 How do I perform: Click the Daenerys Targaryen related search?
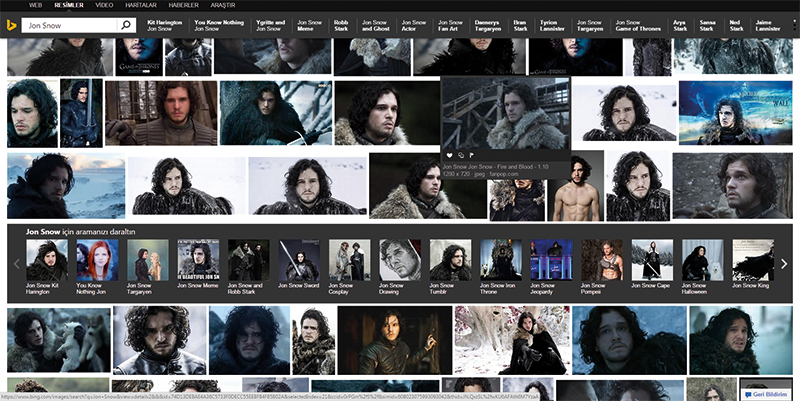pos(488,26)
